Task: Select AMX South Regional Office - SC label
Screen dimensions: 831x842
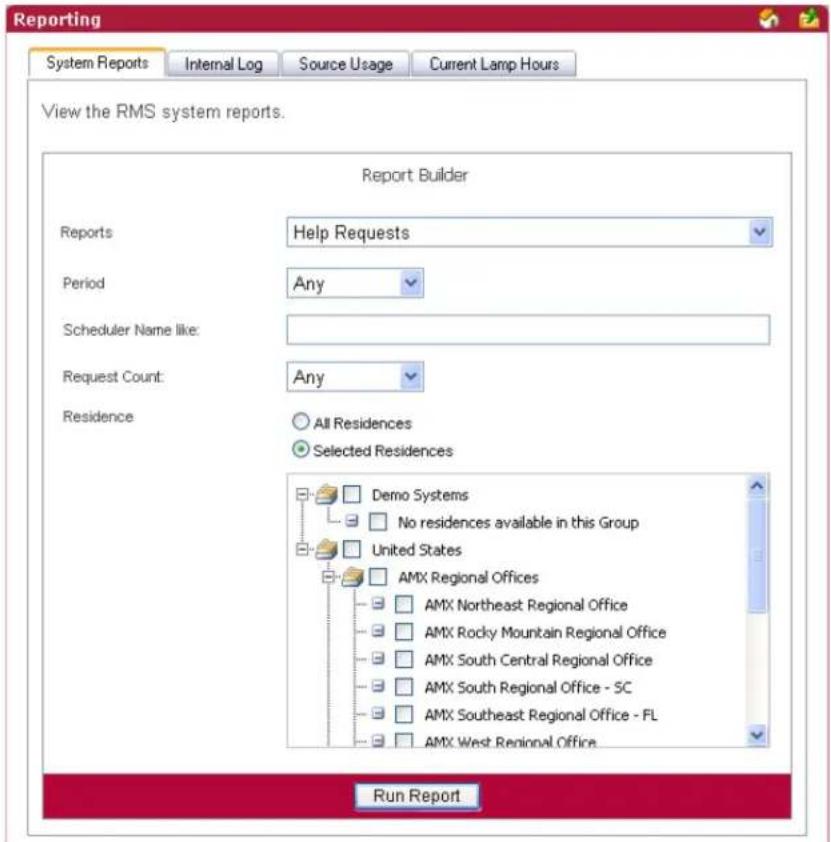Action: click(528, 687)
